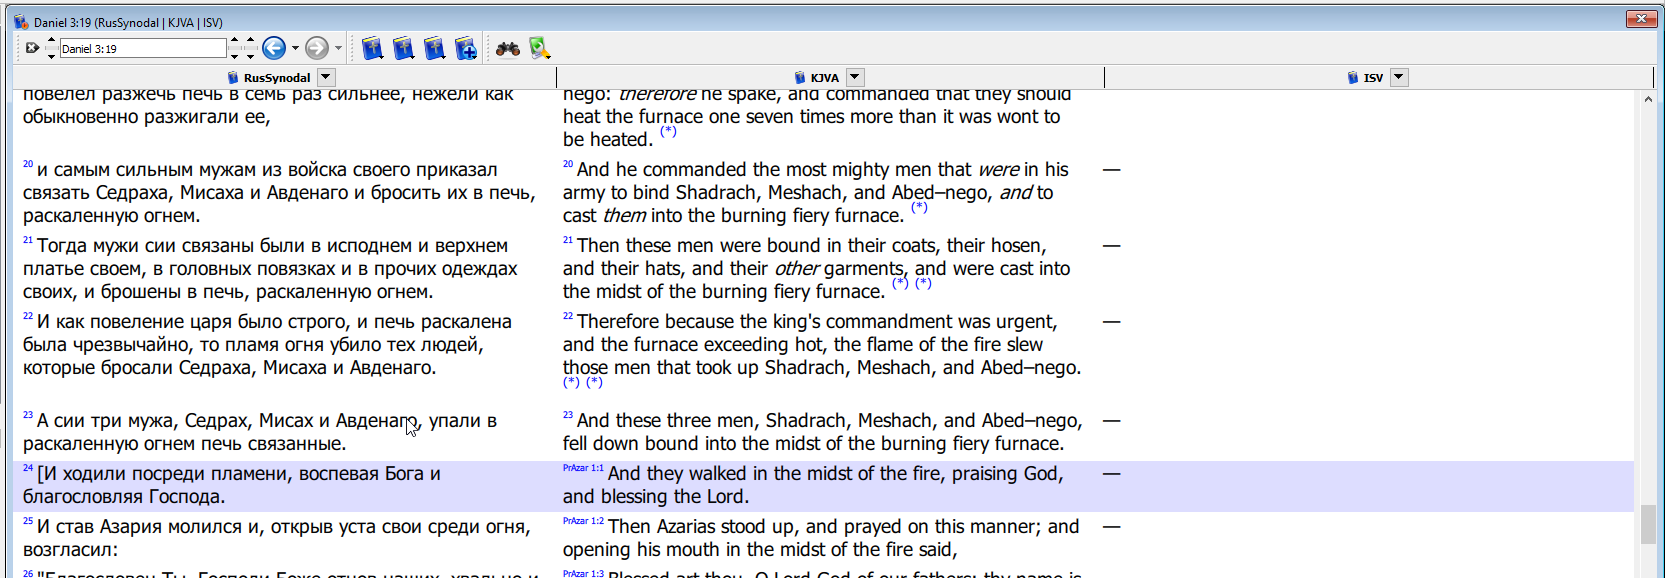
Task: Add another Bible work via plus book icon
Action: click(x=466, y=48)
